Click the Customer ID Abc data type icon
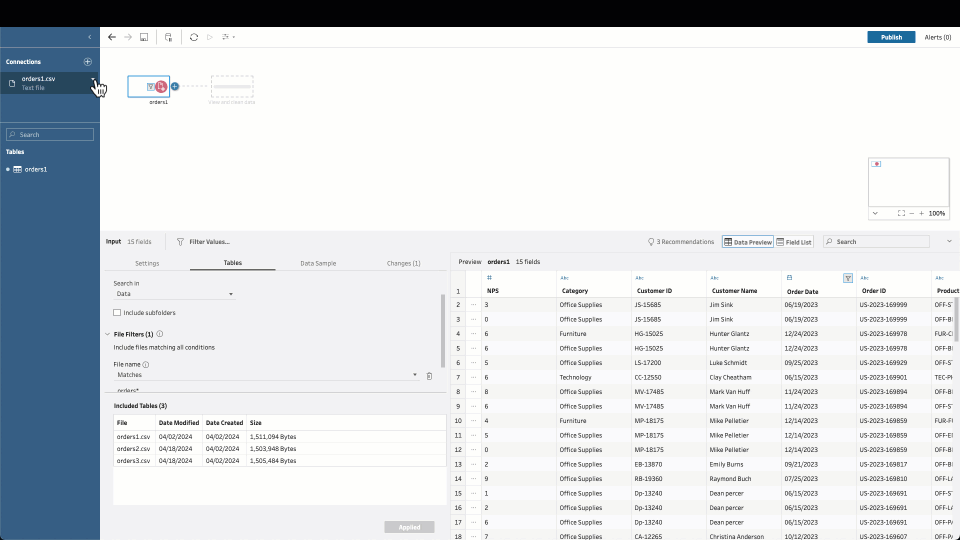The image size is (960, 540). pos(639,278)
